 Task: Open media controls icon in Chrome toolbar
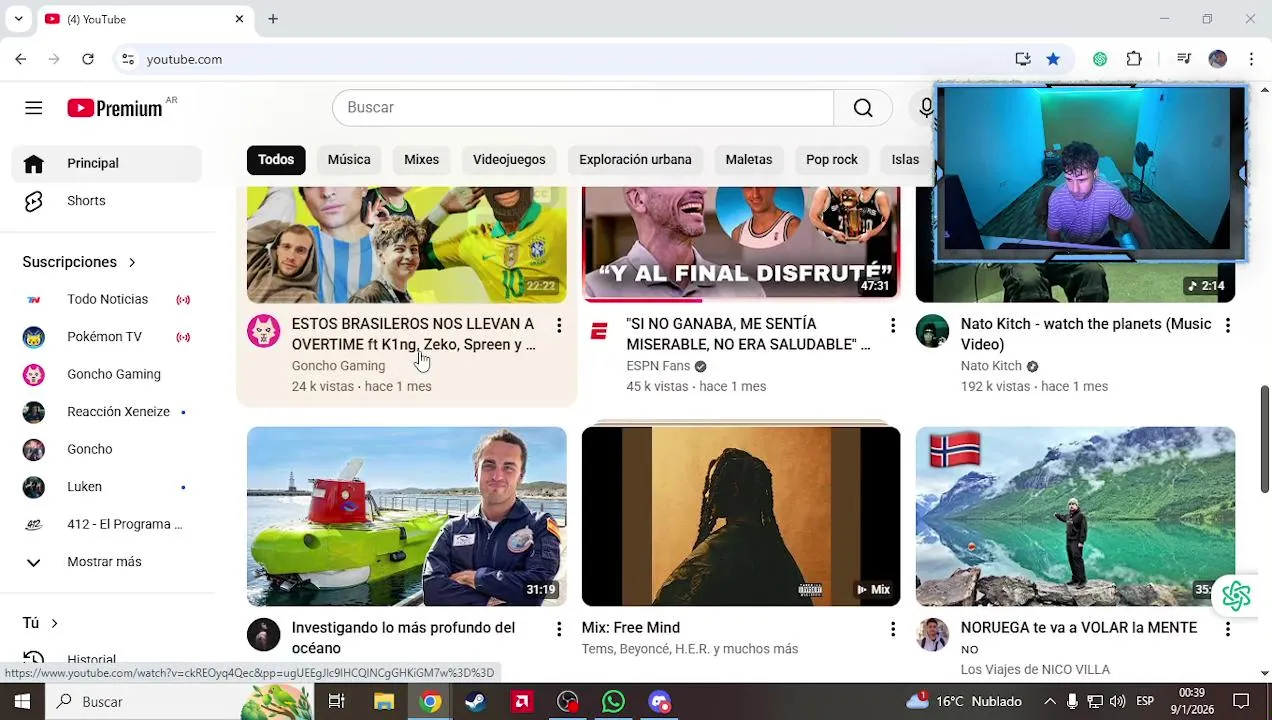1184,59
